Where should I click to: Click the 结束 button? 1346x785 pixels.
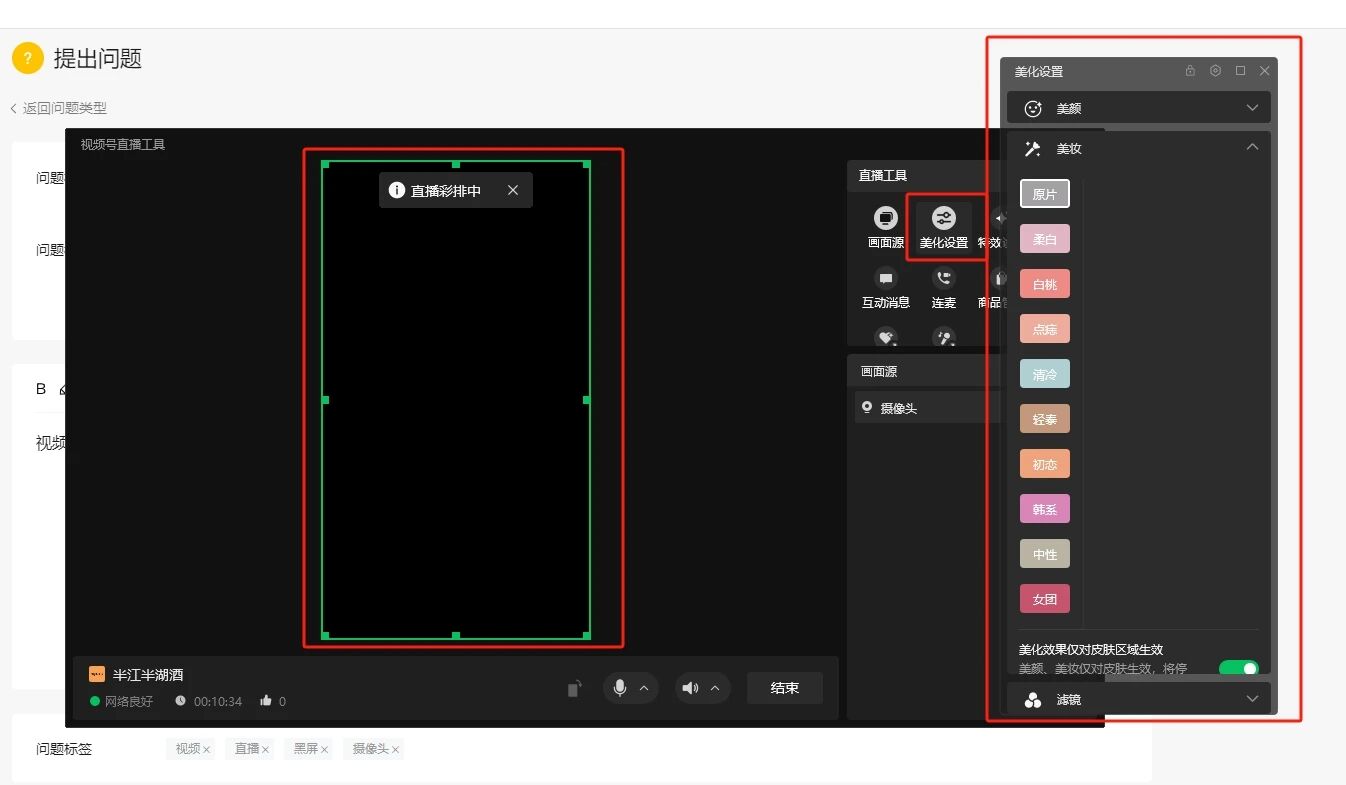(785, 688)
